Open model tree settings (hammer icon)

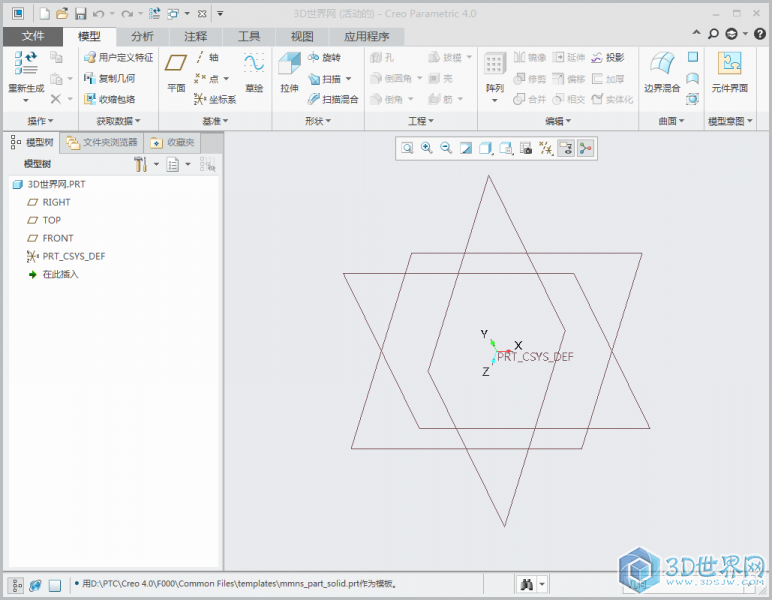tap(141, 164)
